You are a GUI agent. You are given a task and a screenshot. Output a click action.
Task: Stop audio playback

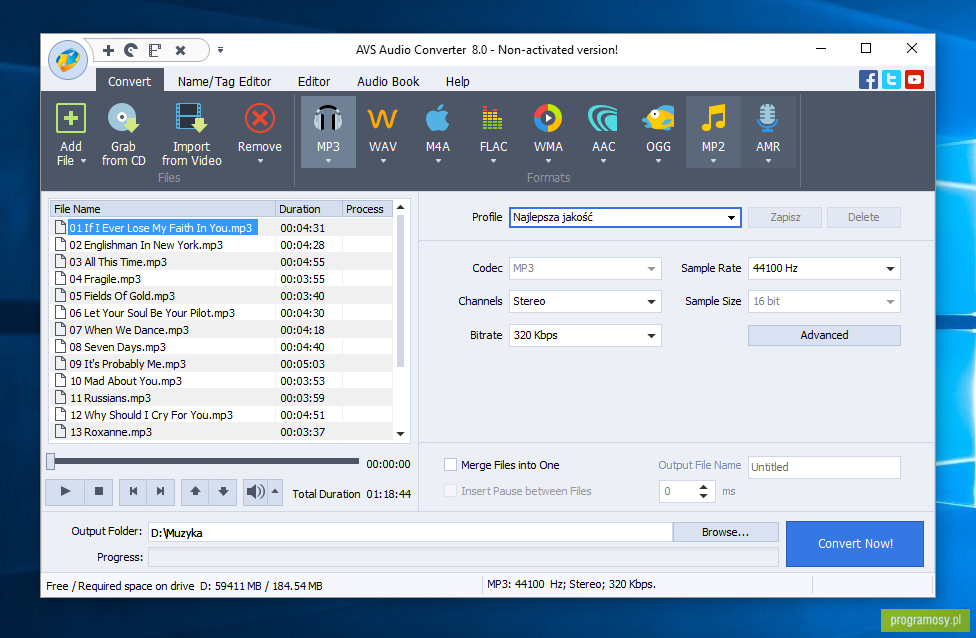(x=98, y=492)
